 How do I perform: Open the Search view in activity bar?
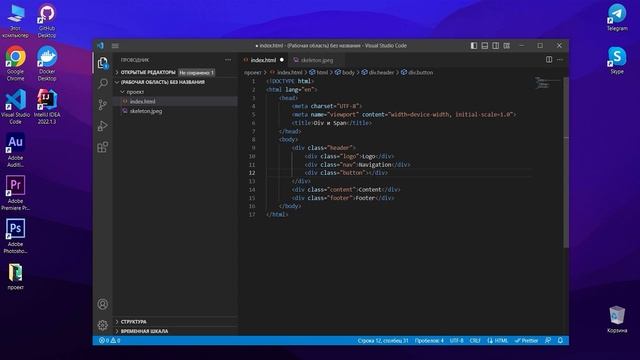click(x=103, y=83)
